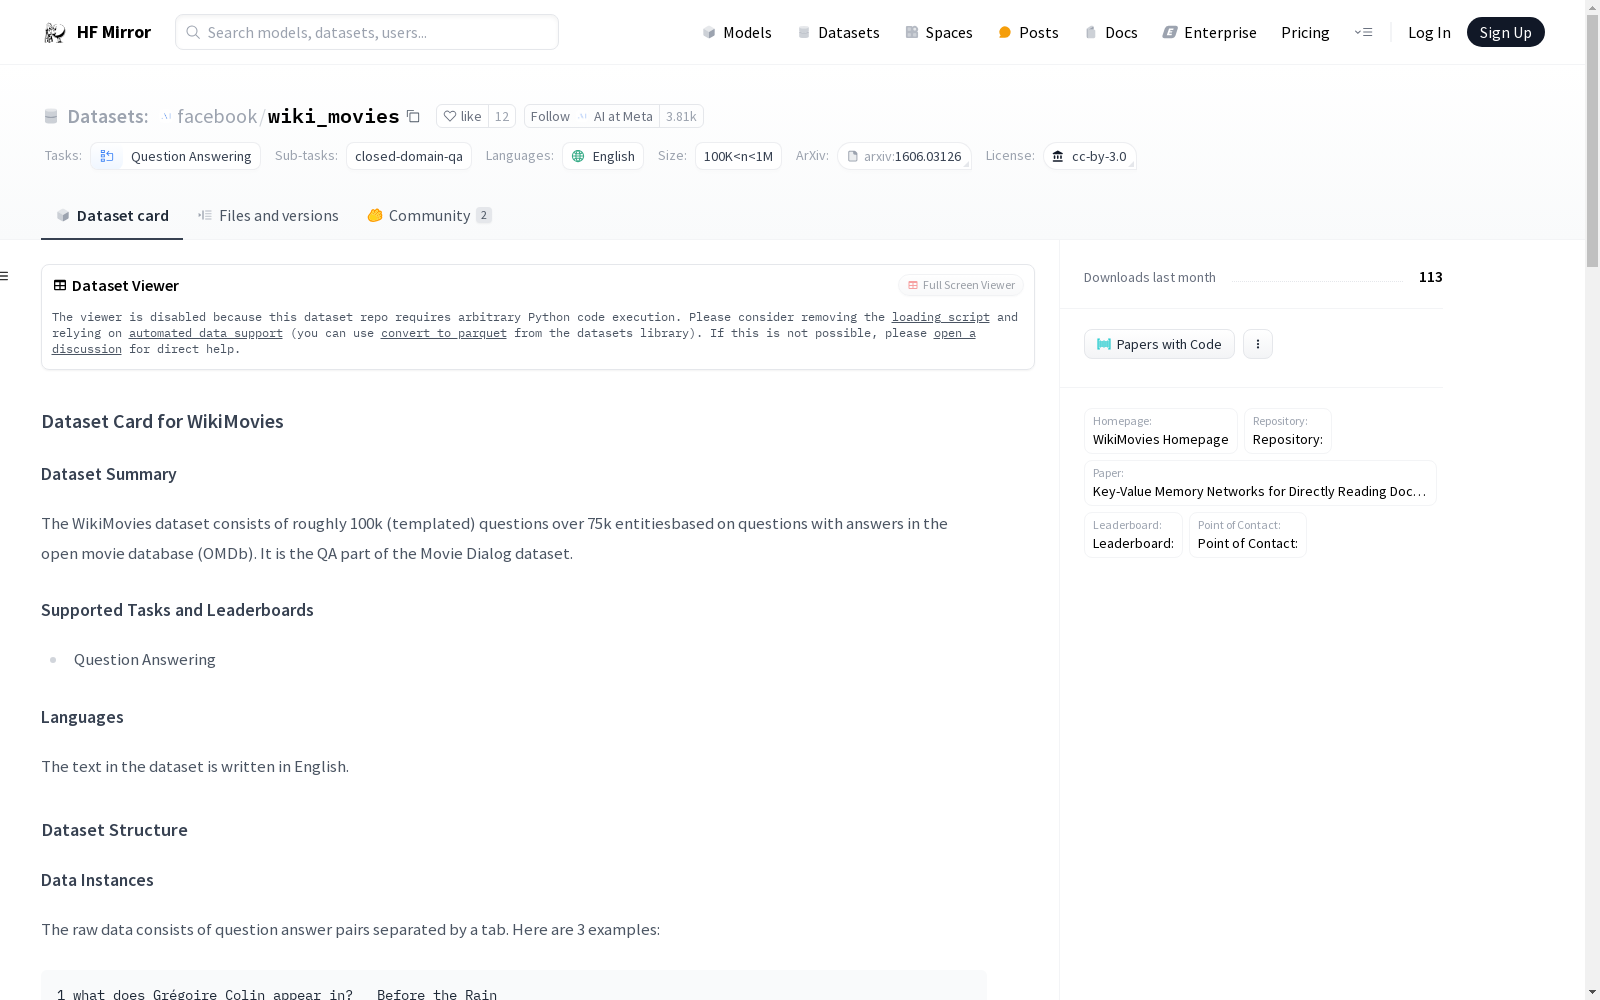Open the 'loading script' link
Screen dimensions: 1600x1000
941,317
